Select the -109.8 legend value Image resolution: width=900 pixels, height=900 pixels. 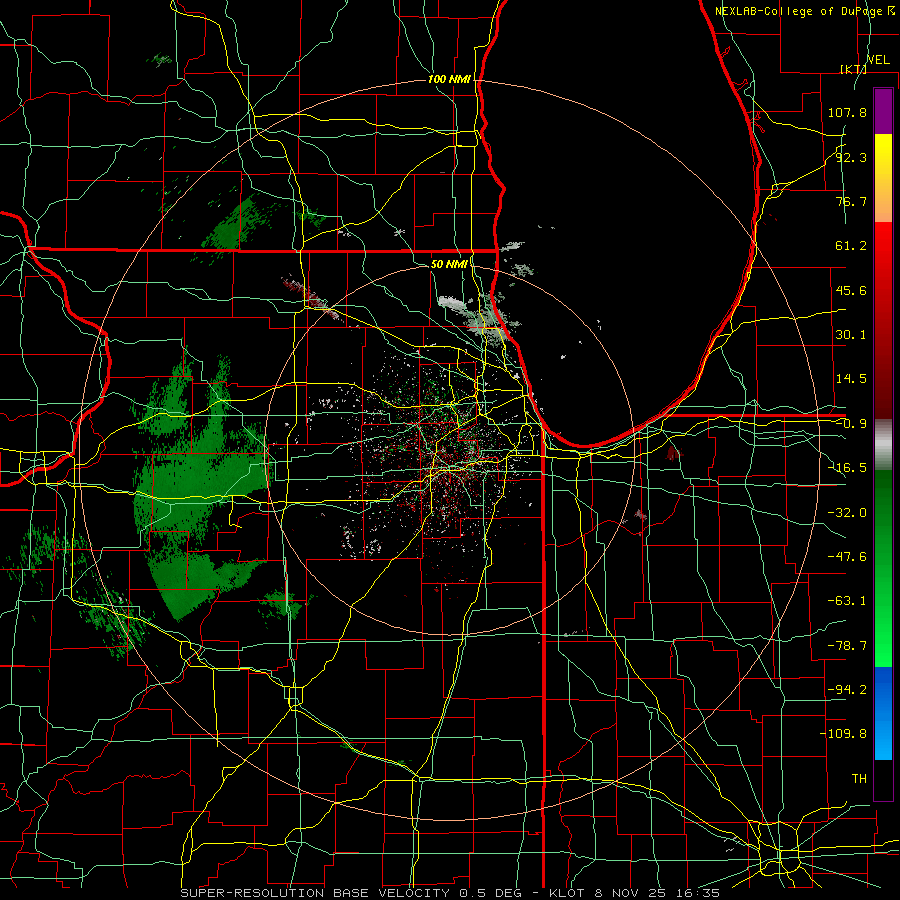point(843,734)
